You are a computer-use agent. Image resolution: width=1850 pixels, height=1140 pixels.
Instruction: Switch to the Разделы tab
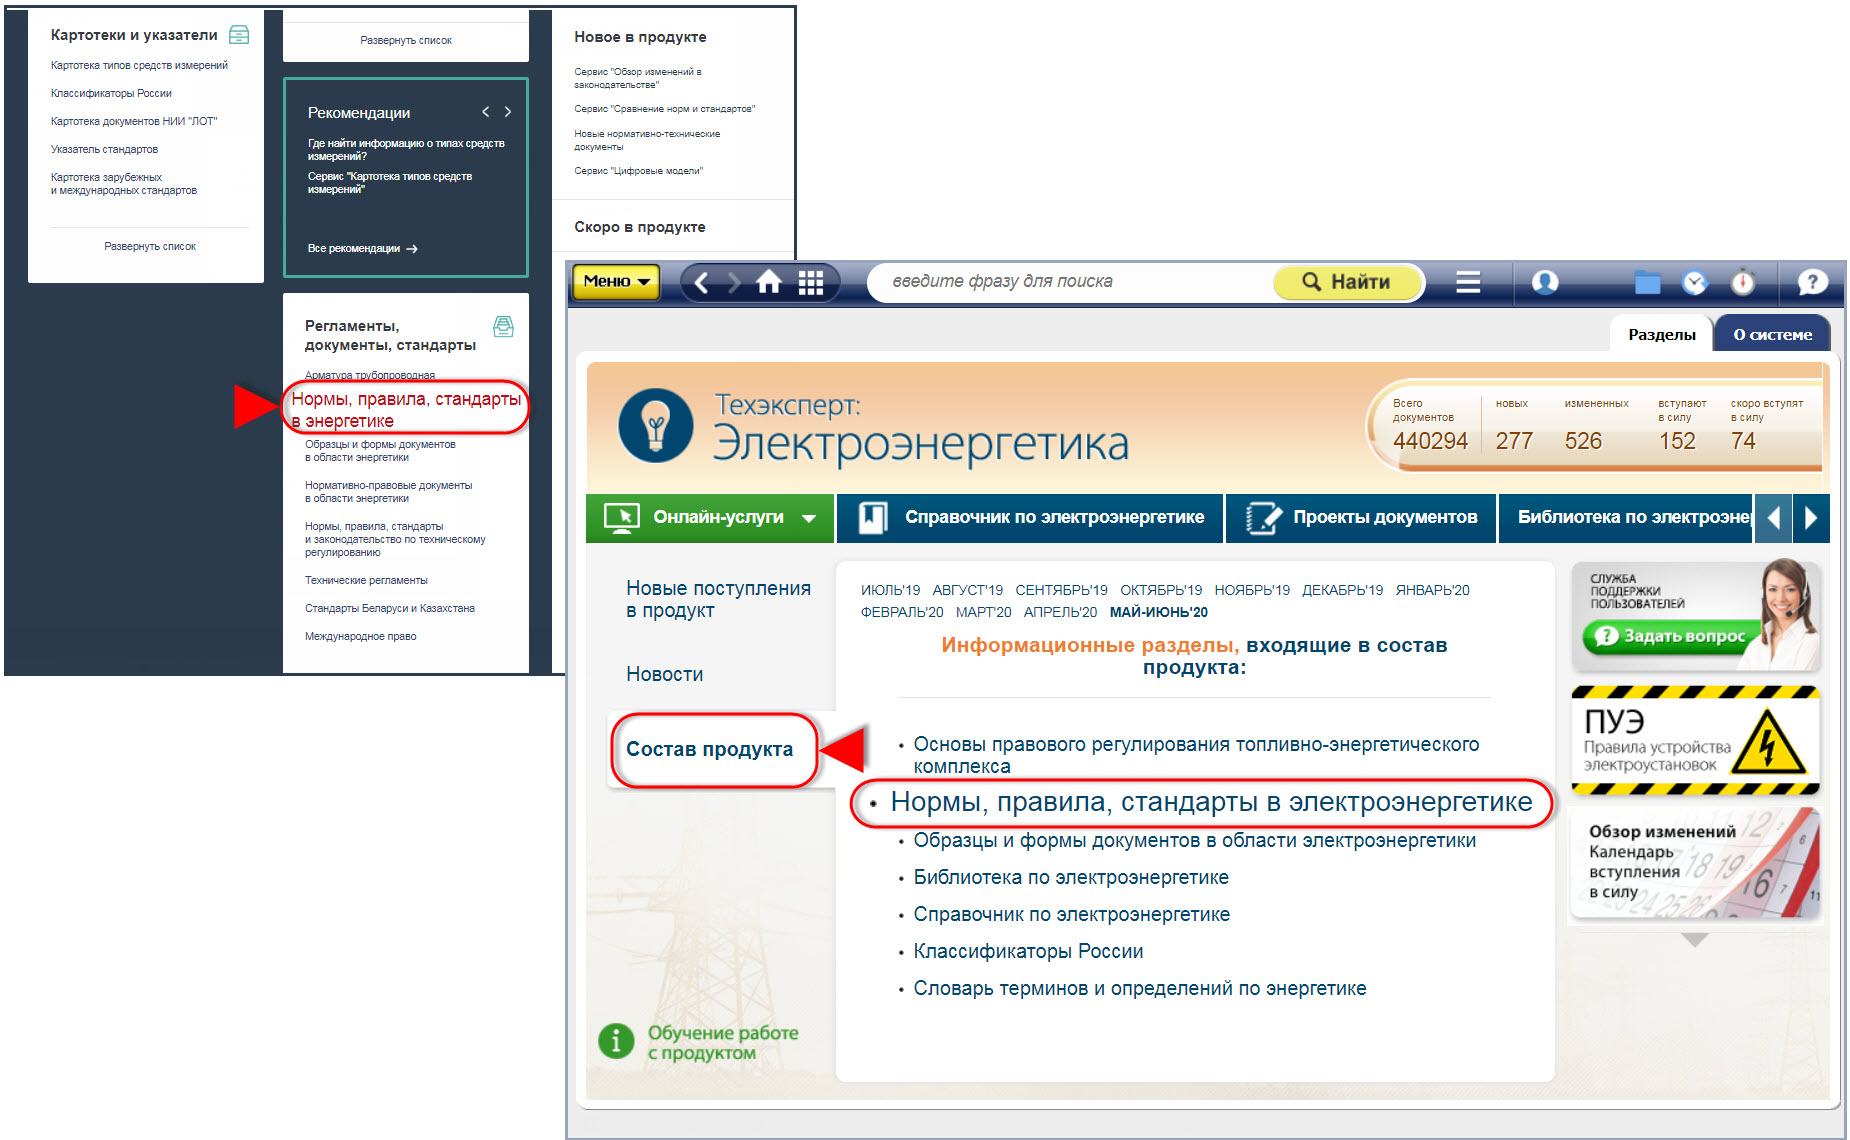pyautogui.click(x=1661, y=335)
